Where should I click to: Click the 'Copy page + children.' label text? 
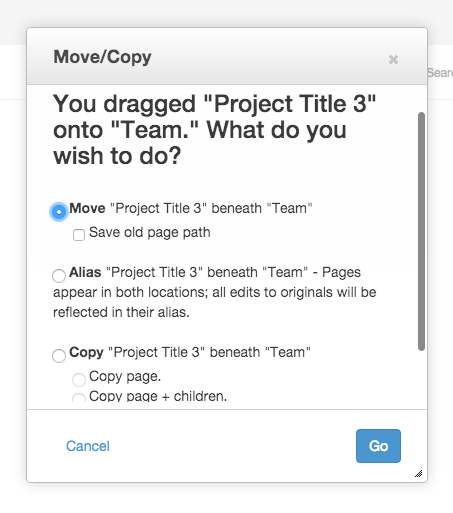158,396
